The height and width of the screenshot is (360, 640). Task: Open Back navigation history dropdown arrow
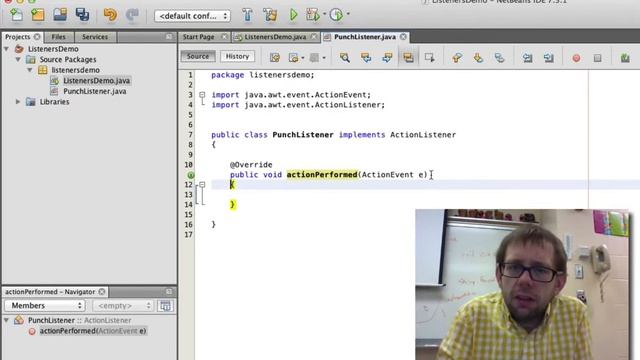click(x=302, y=58)
